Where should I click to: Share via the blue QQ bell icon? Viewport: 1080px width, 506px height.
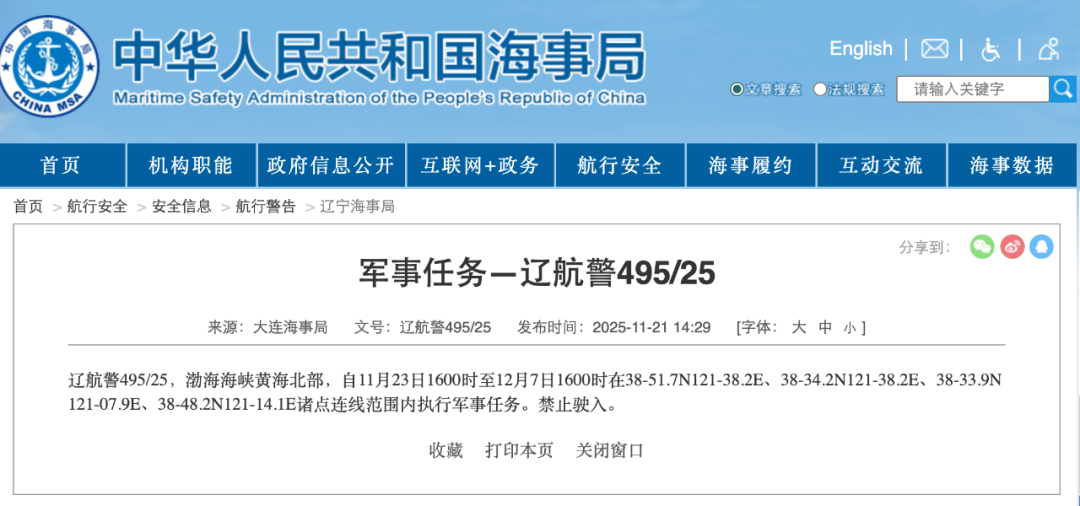1041,247
